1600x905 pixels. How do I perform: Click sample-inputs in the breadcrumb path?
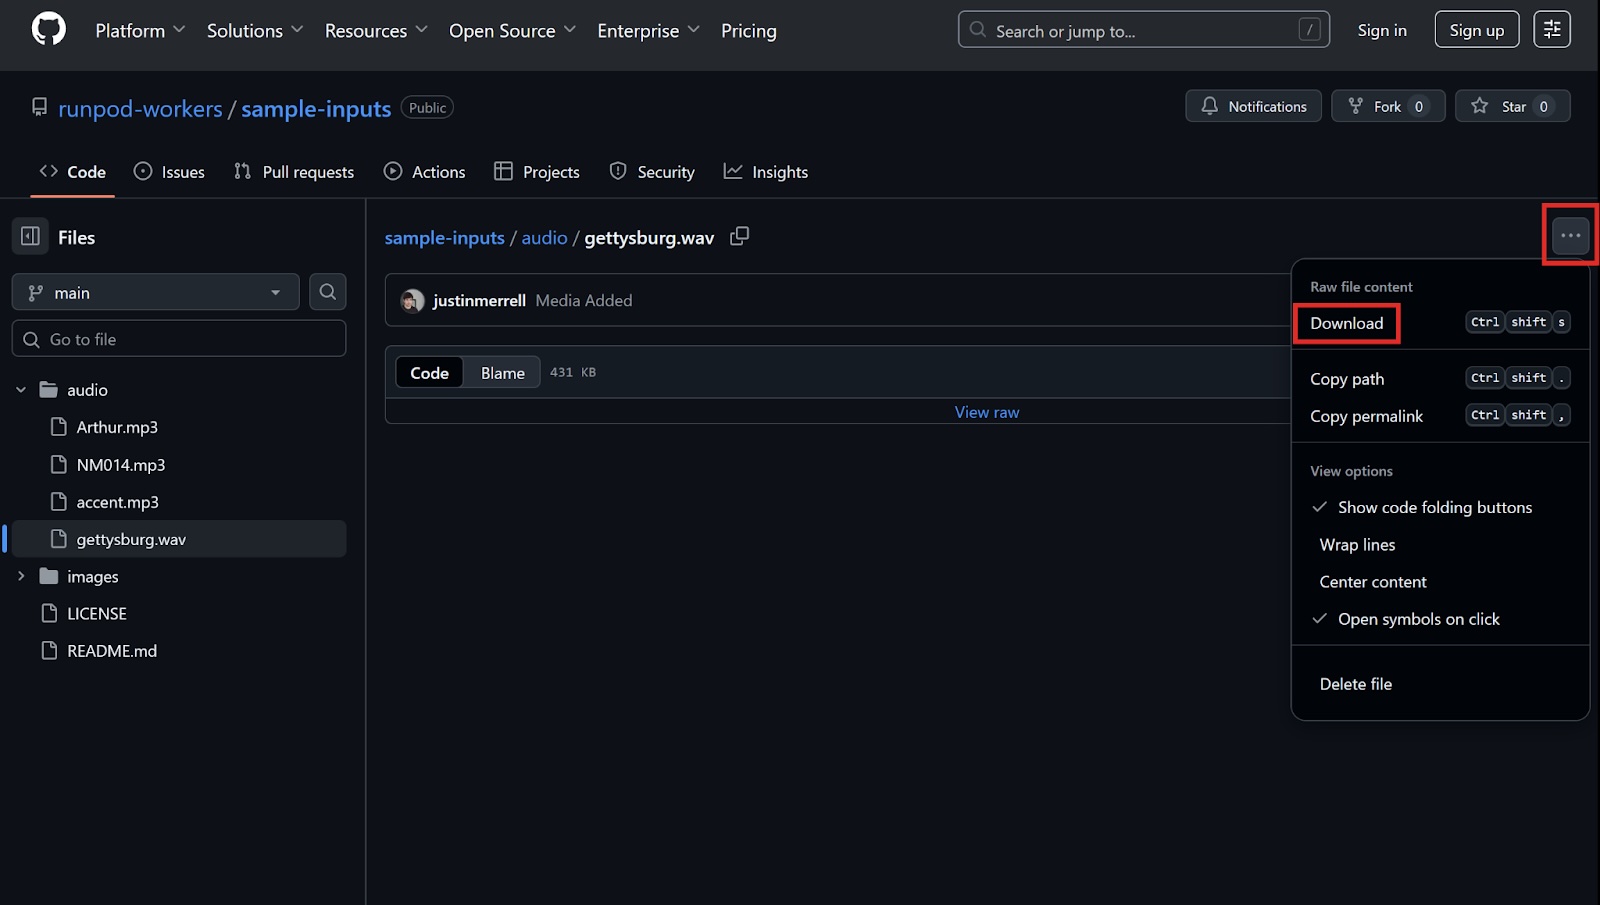[x=444, y=238]
